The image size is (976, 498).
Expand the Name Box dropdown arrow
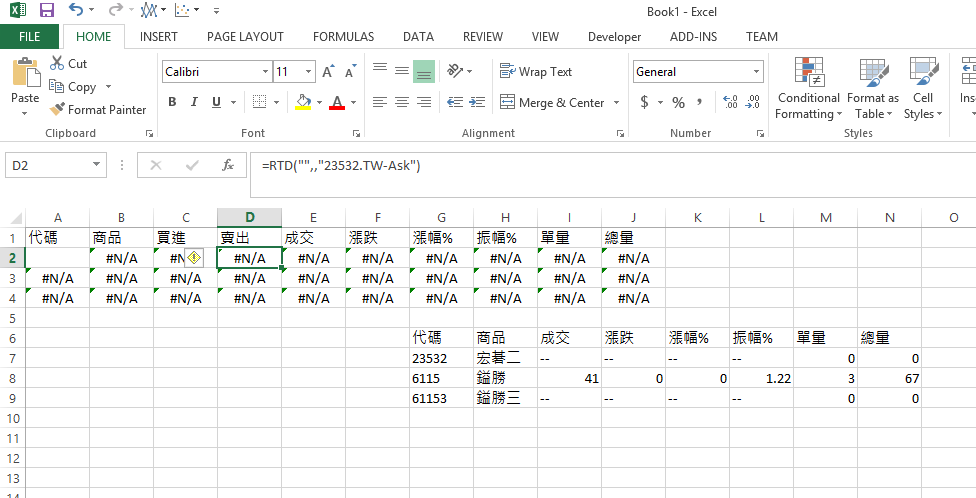[96, 165]
